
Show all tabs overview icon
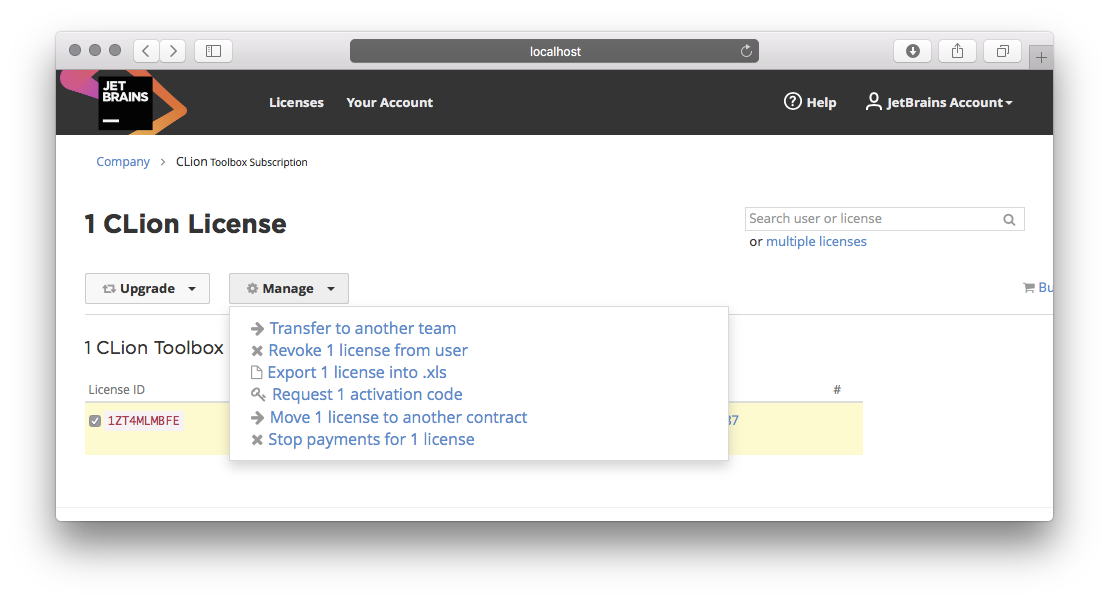click(1002, 51)
